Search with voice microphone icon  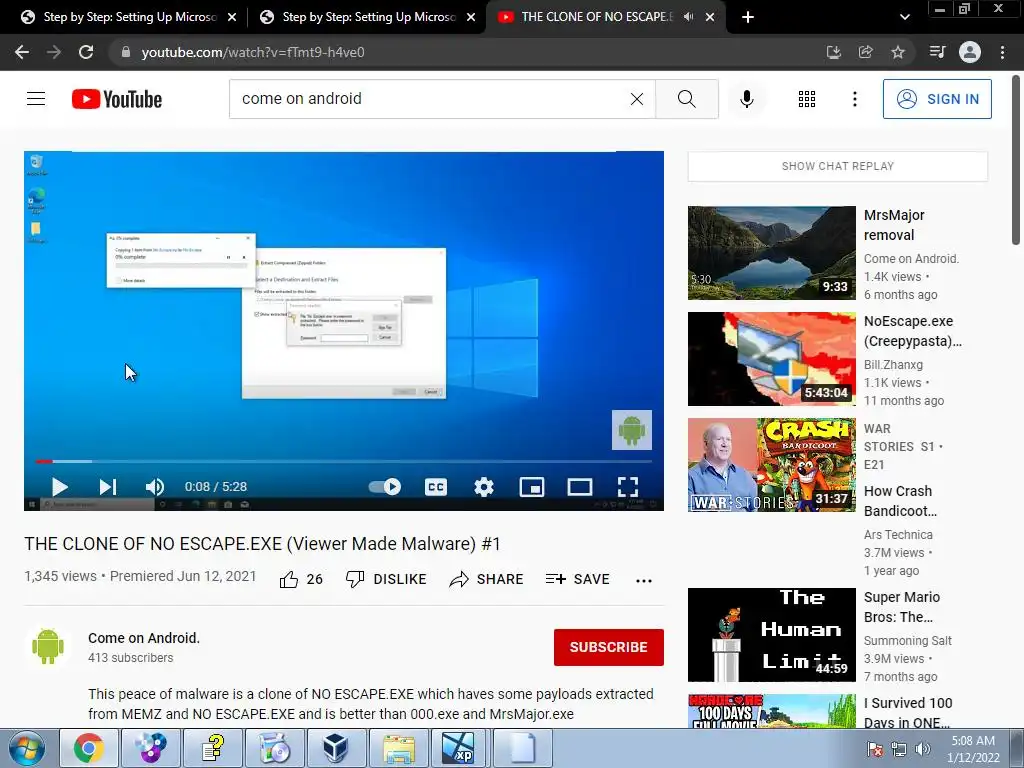coord(746,99)
